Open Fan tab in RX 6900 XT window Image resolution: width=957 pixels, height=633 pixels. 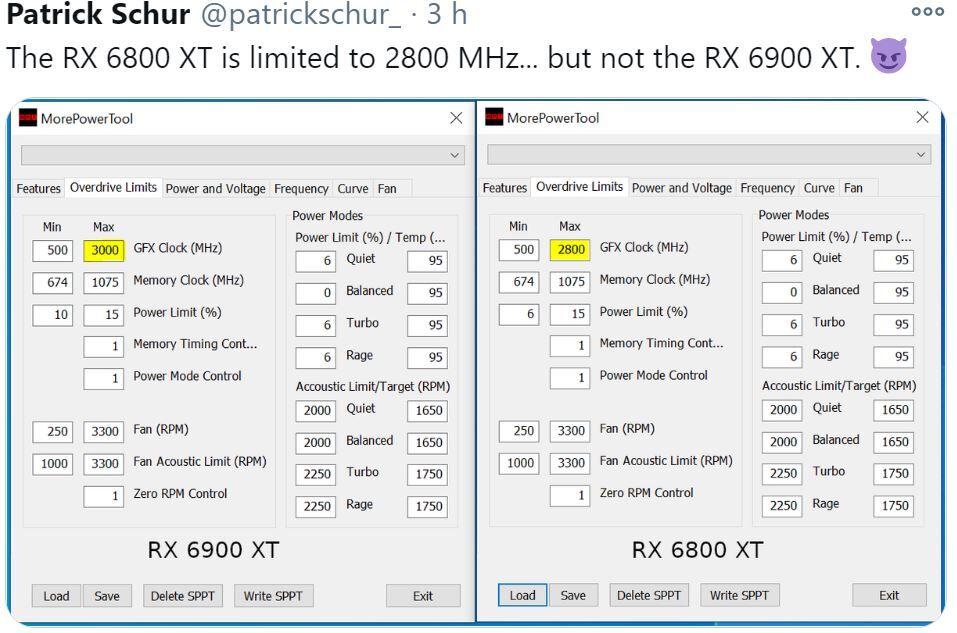click(x=387, y=189)
